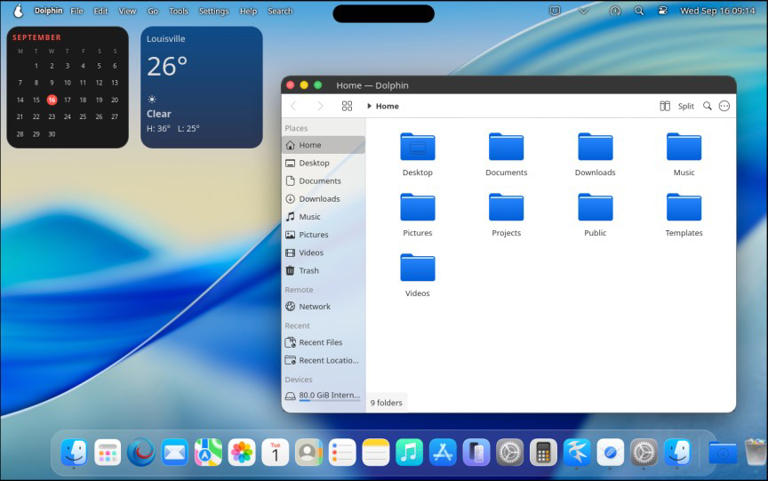This screenshot has width=768, height=481.
Task: Open the Music note icon in dock
Action: tap(409, 452)
